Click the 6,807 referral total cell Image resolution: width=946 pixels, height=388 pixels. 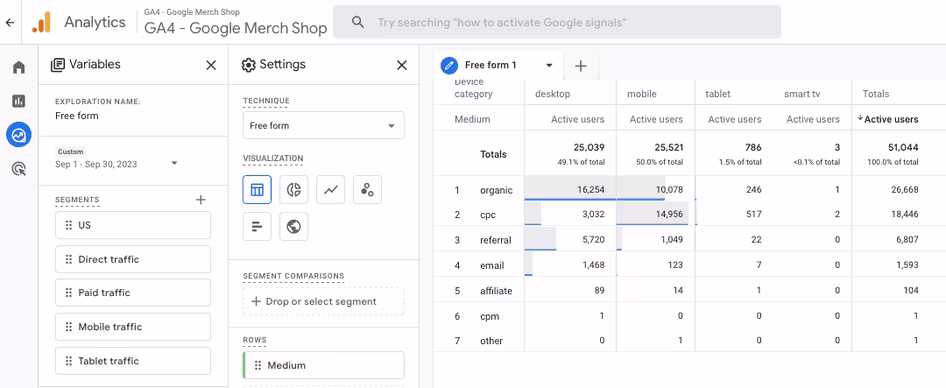pyautogui.click(x=907, y=240)
